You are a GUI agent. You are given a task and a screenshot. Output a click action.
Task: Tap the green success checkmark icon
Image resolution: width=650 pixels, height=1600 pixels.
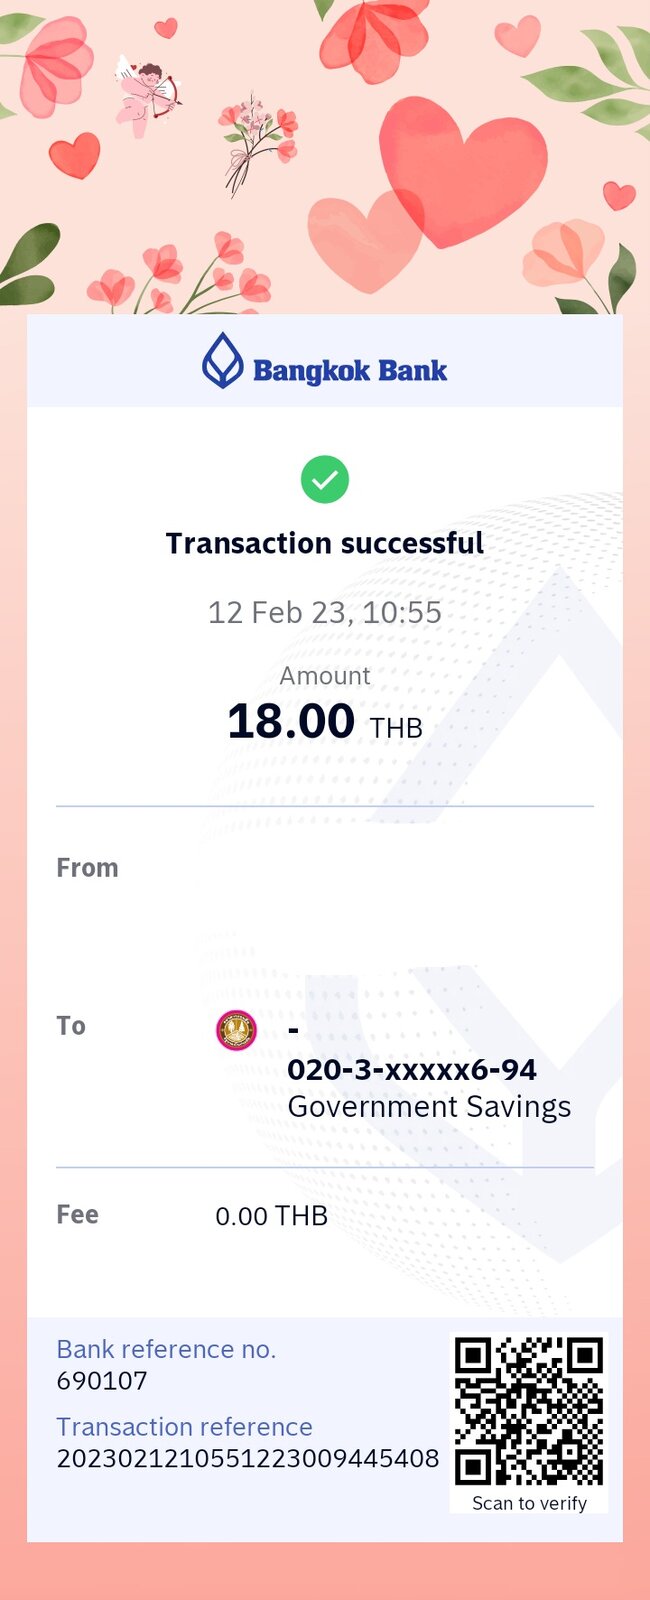pyautogui.click(x=325, y=479)
